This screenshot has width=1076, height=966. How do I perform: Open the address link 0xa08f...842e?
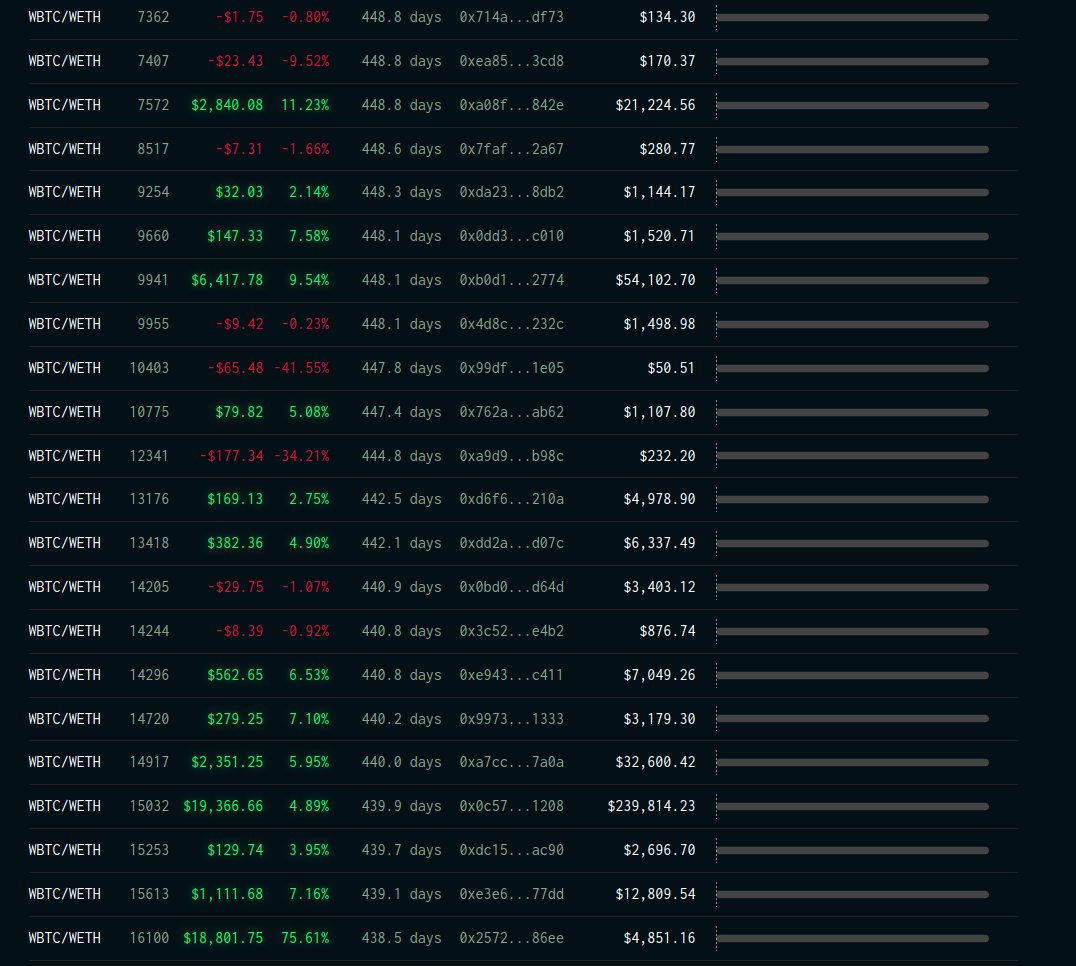(x=511, y=105)
